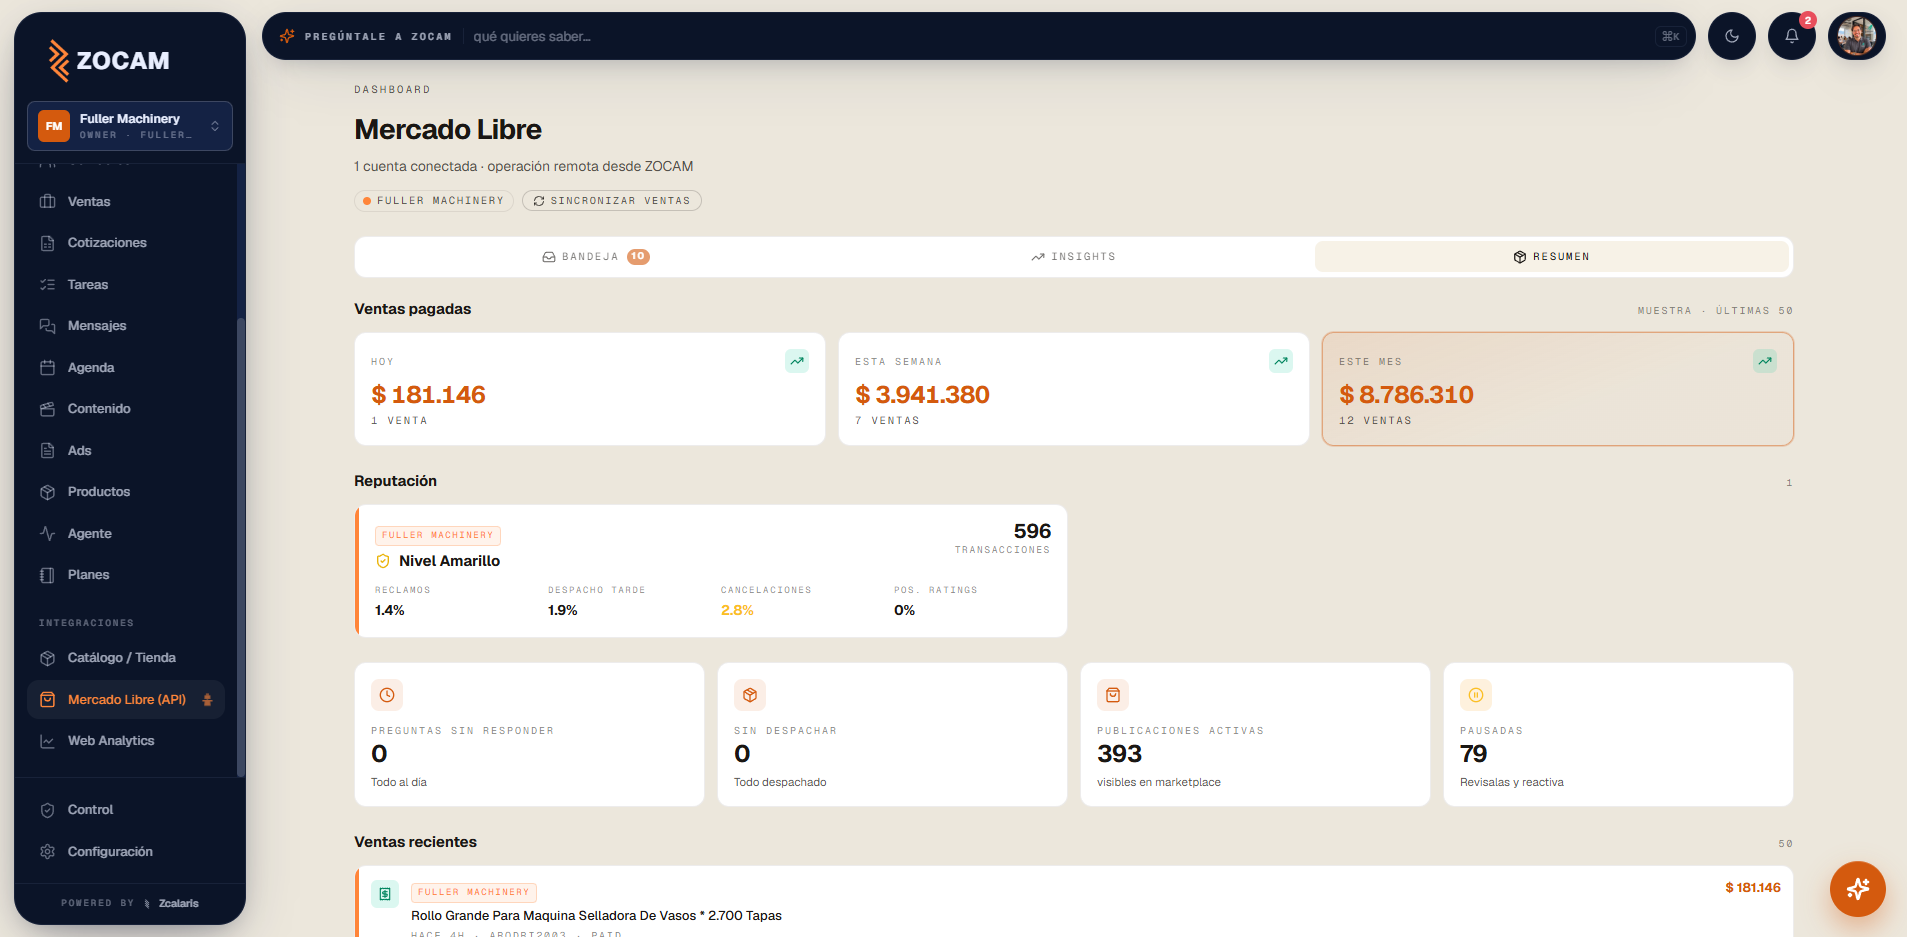
Task: Click the Control shield icon
Action: click(x=47, y=810)
